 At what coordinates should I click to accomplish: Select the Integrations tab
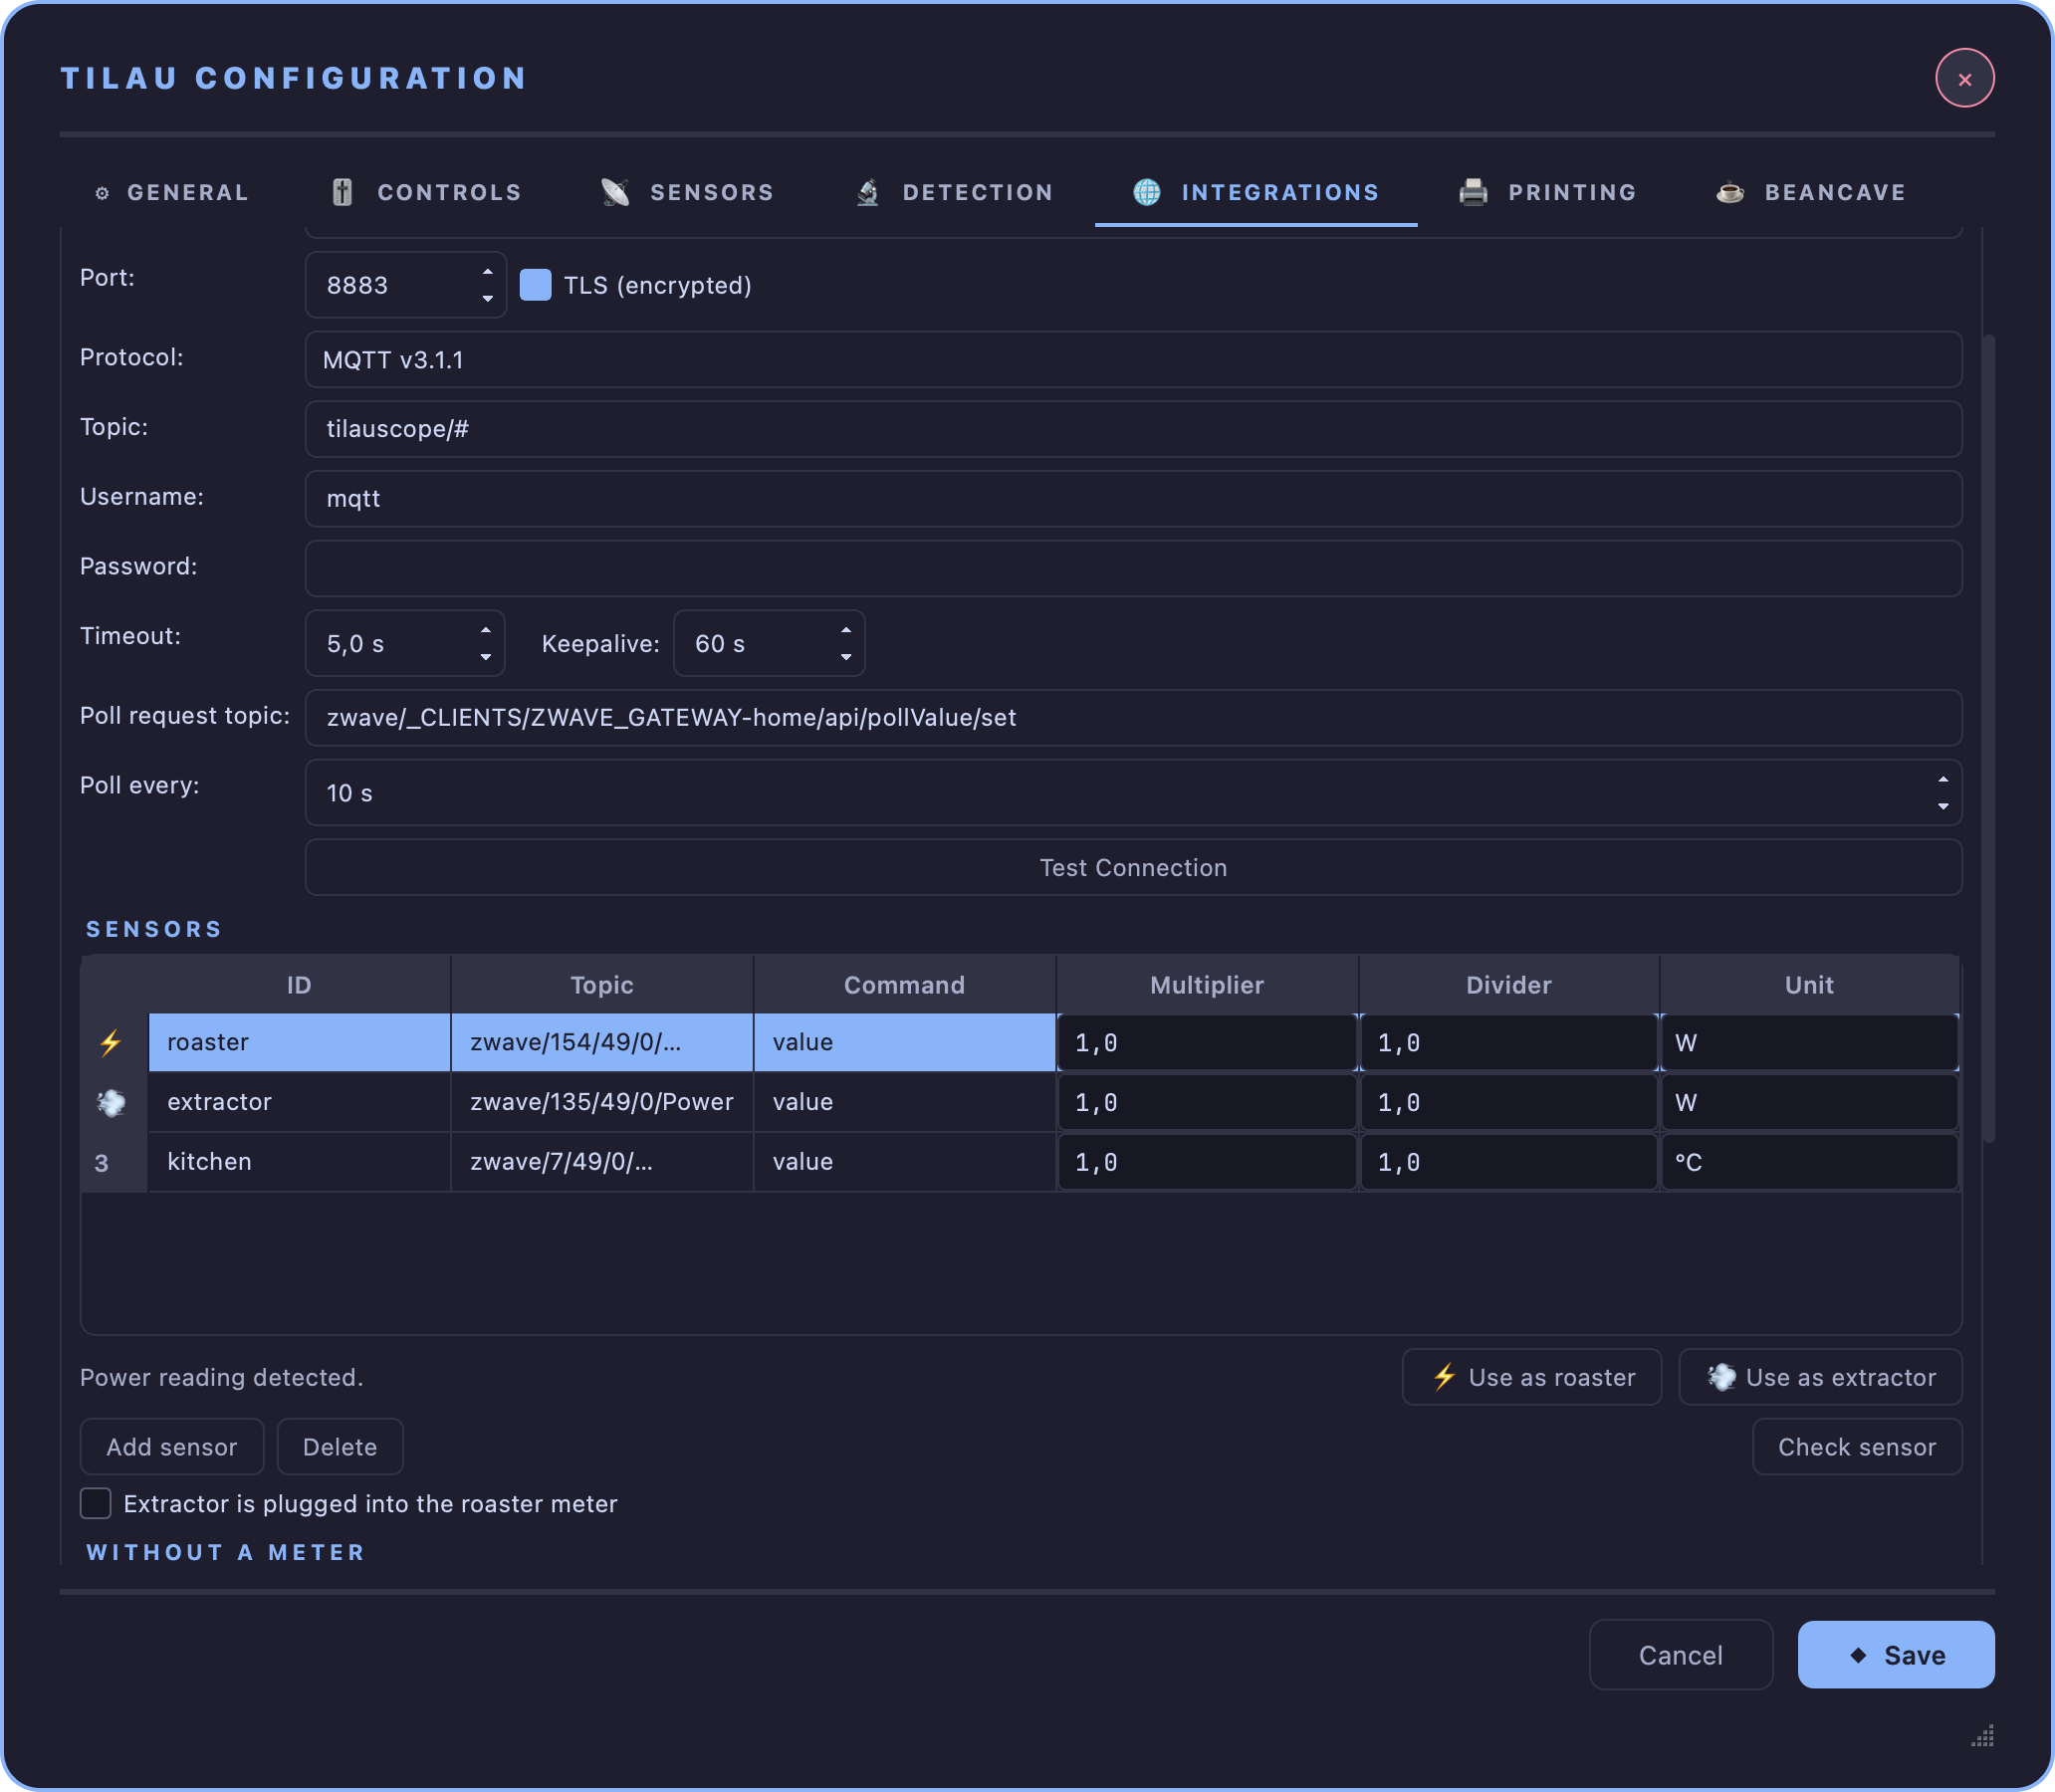point(1256,192)
